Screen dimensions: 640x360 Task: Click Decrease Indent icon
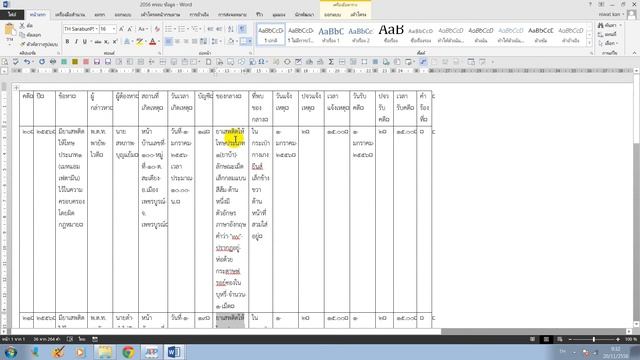pos(210,29)
